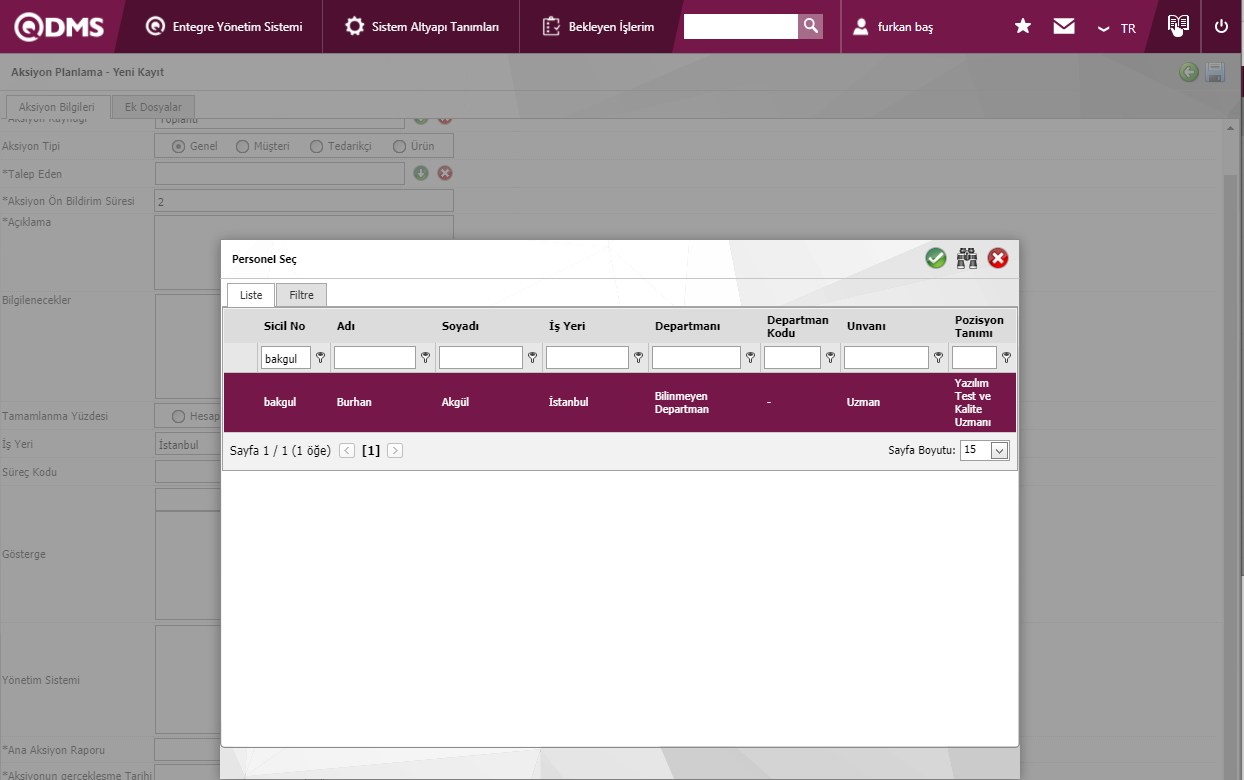Click filter icon next to Sicil No
Screen dimensions: 1244x780
pos(321,357)
